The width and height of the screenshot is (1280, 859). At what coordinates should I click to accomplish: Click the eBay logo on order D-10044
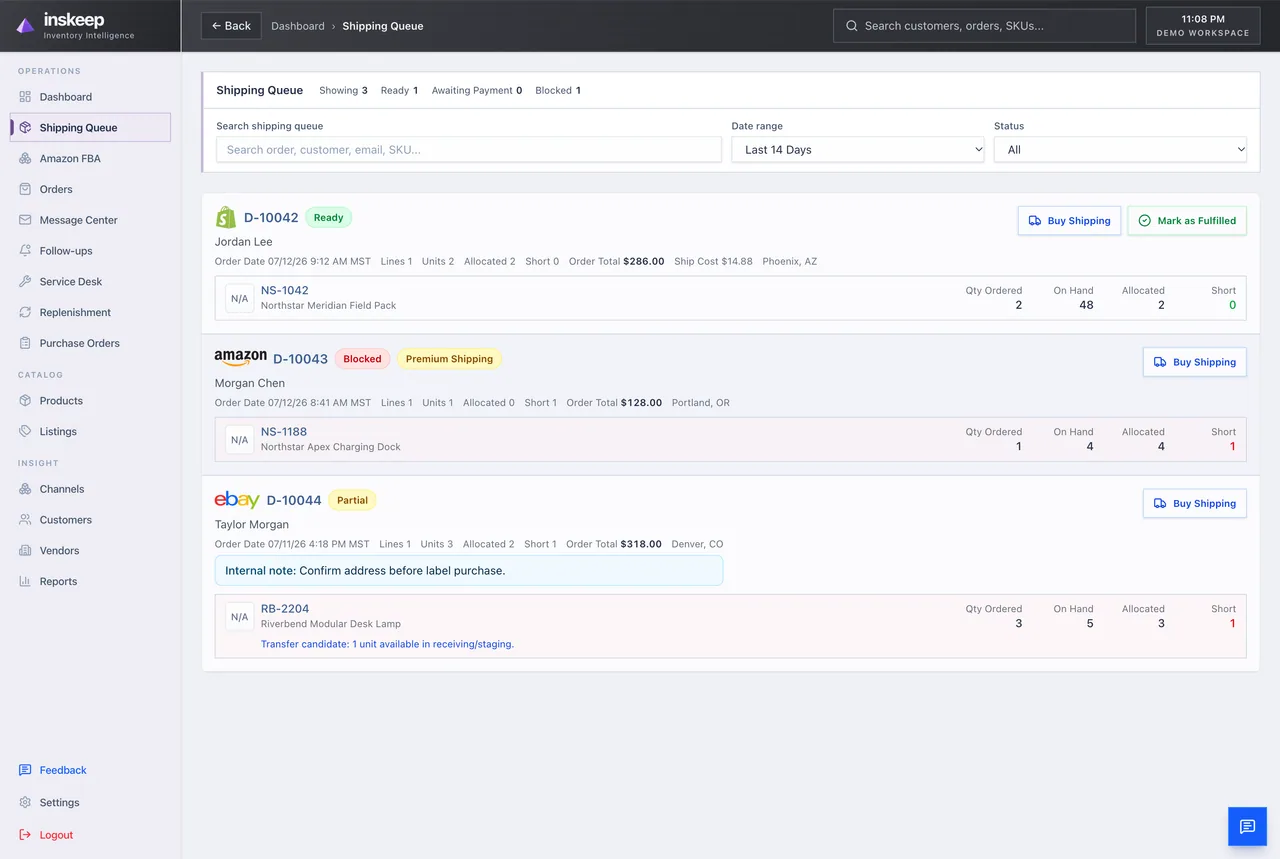click(237, 499)
